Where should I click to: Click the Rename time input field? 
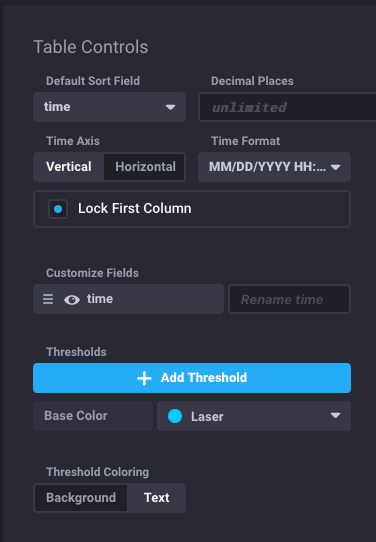[290, 299]
